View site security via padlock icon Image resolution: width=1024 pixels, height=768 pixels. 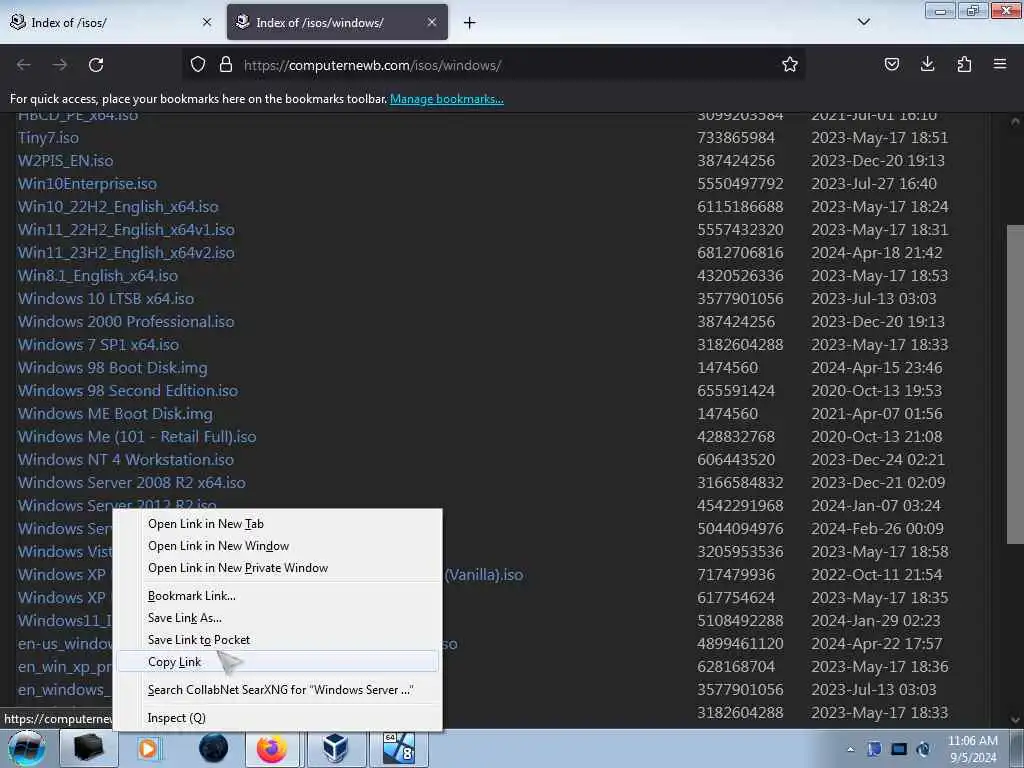[x=226, y=65]
